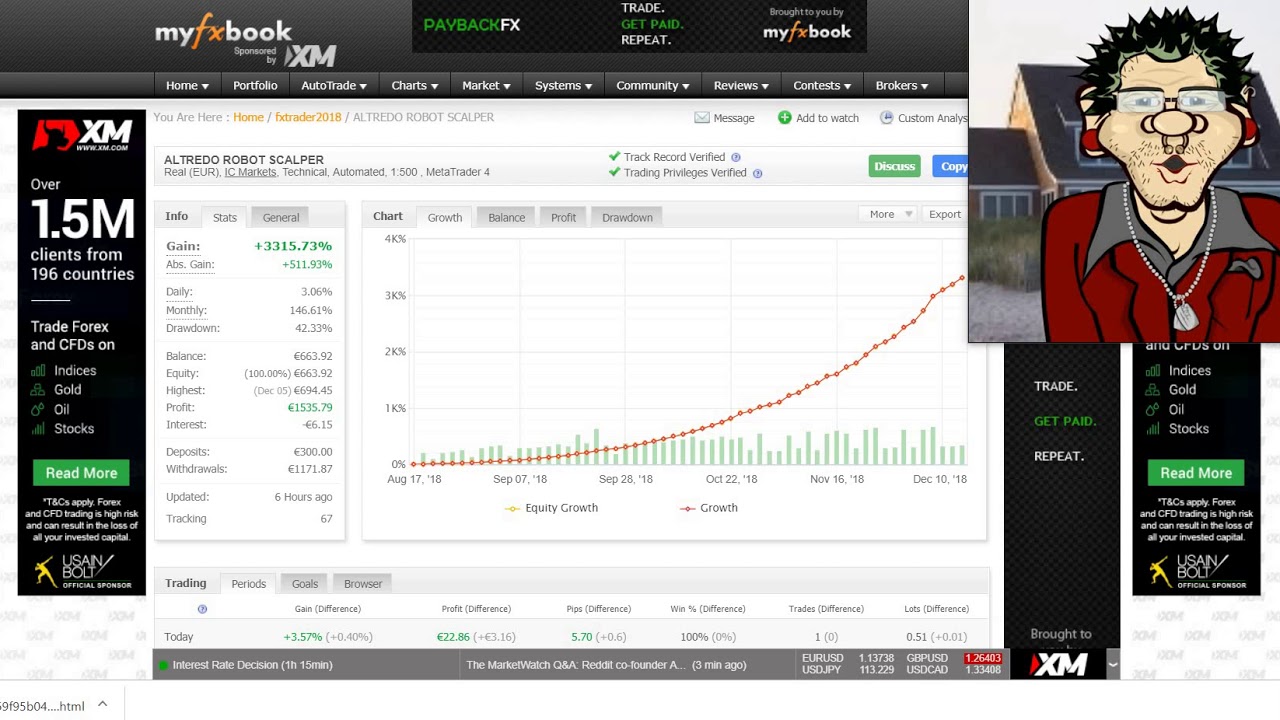This screenshot has height=720, width=1280.
Task: Click the Gain value +3315.73%
Action: tap(293, 246)
